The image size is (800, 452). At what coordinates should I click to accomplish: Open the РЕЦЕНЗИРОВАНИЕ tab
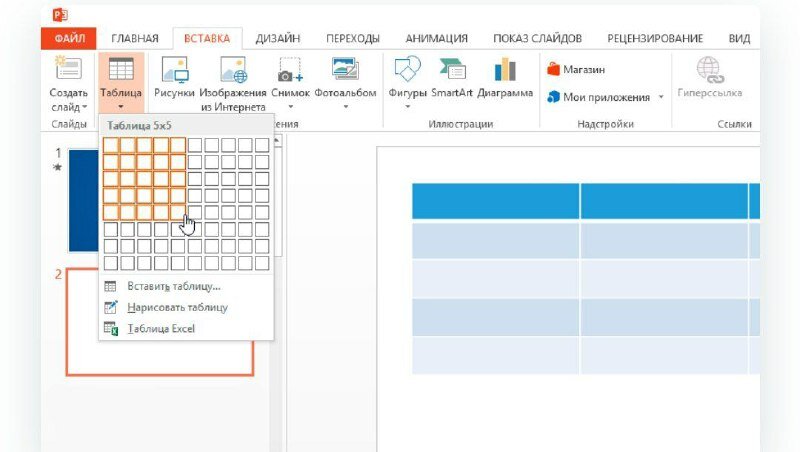(x=655, y=39)
